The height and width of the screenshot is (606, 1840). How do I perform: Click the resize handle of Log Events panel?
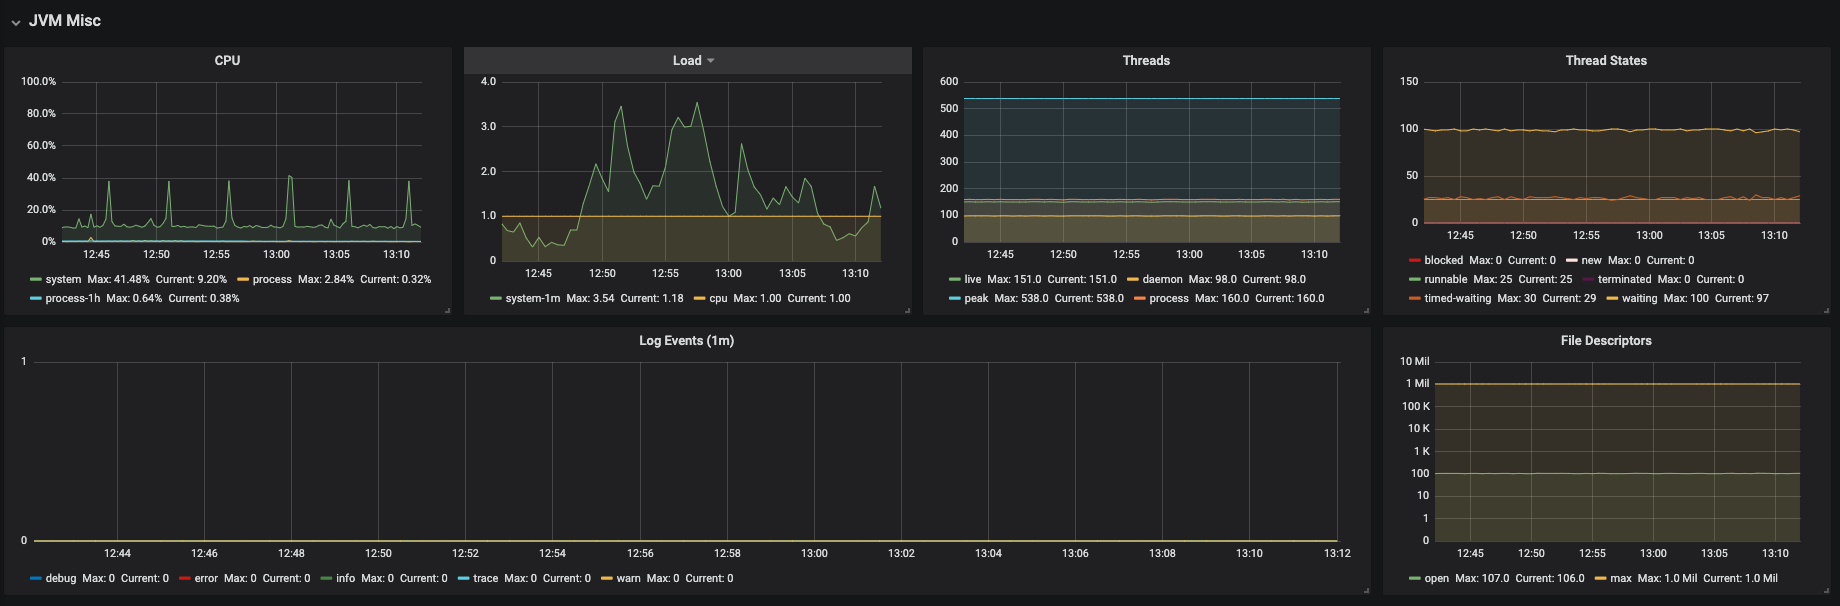click(x=1366, y=590)
